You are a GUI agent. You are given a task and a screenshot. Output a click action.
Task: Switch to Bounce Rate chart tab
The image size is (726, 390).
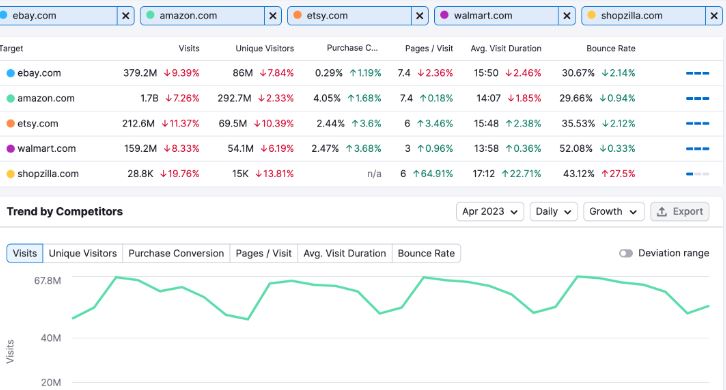(x=426, y=253)
